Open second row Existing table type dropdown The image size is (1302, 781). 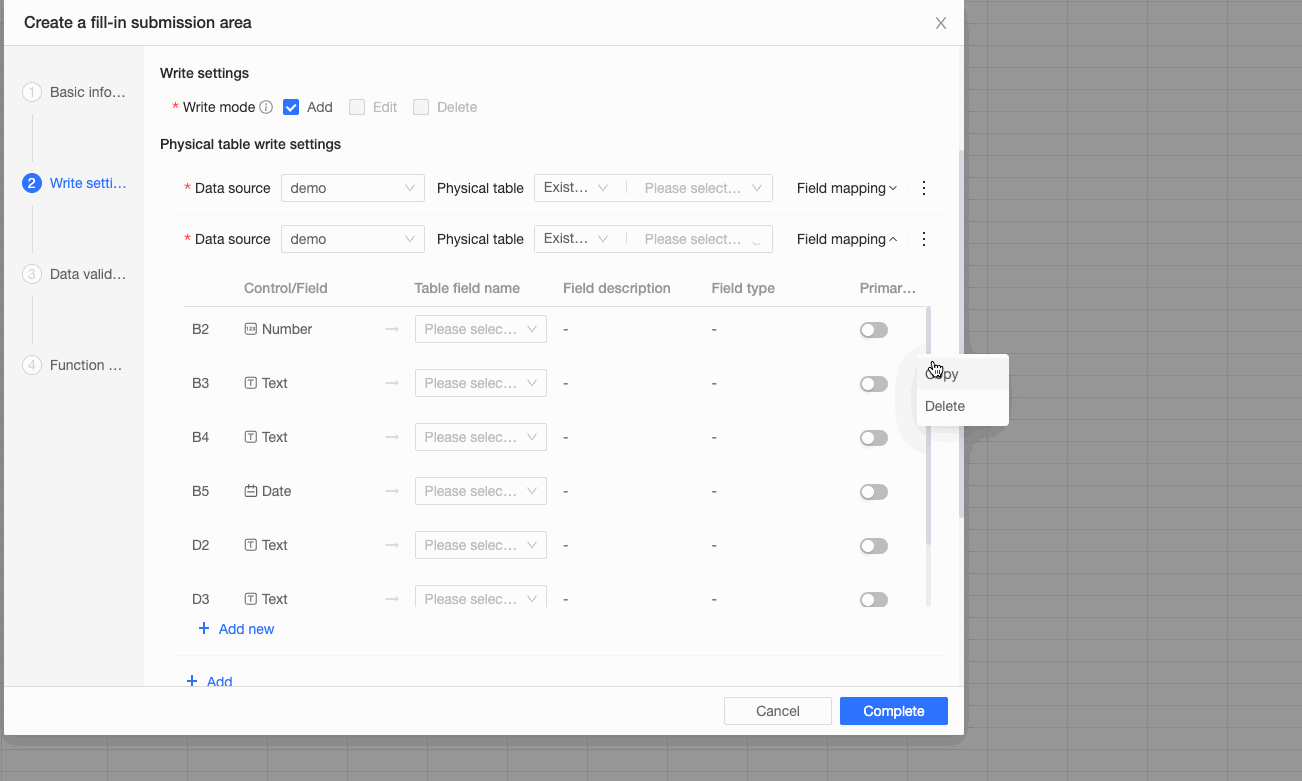click(x=577, y=239)
